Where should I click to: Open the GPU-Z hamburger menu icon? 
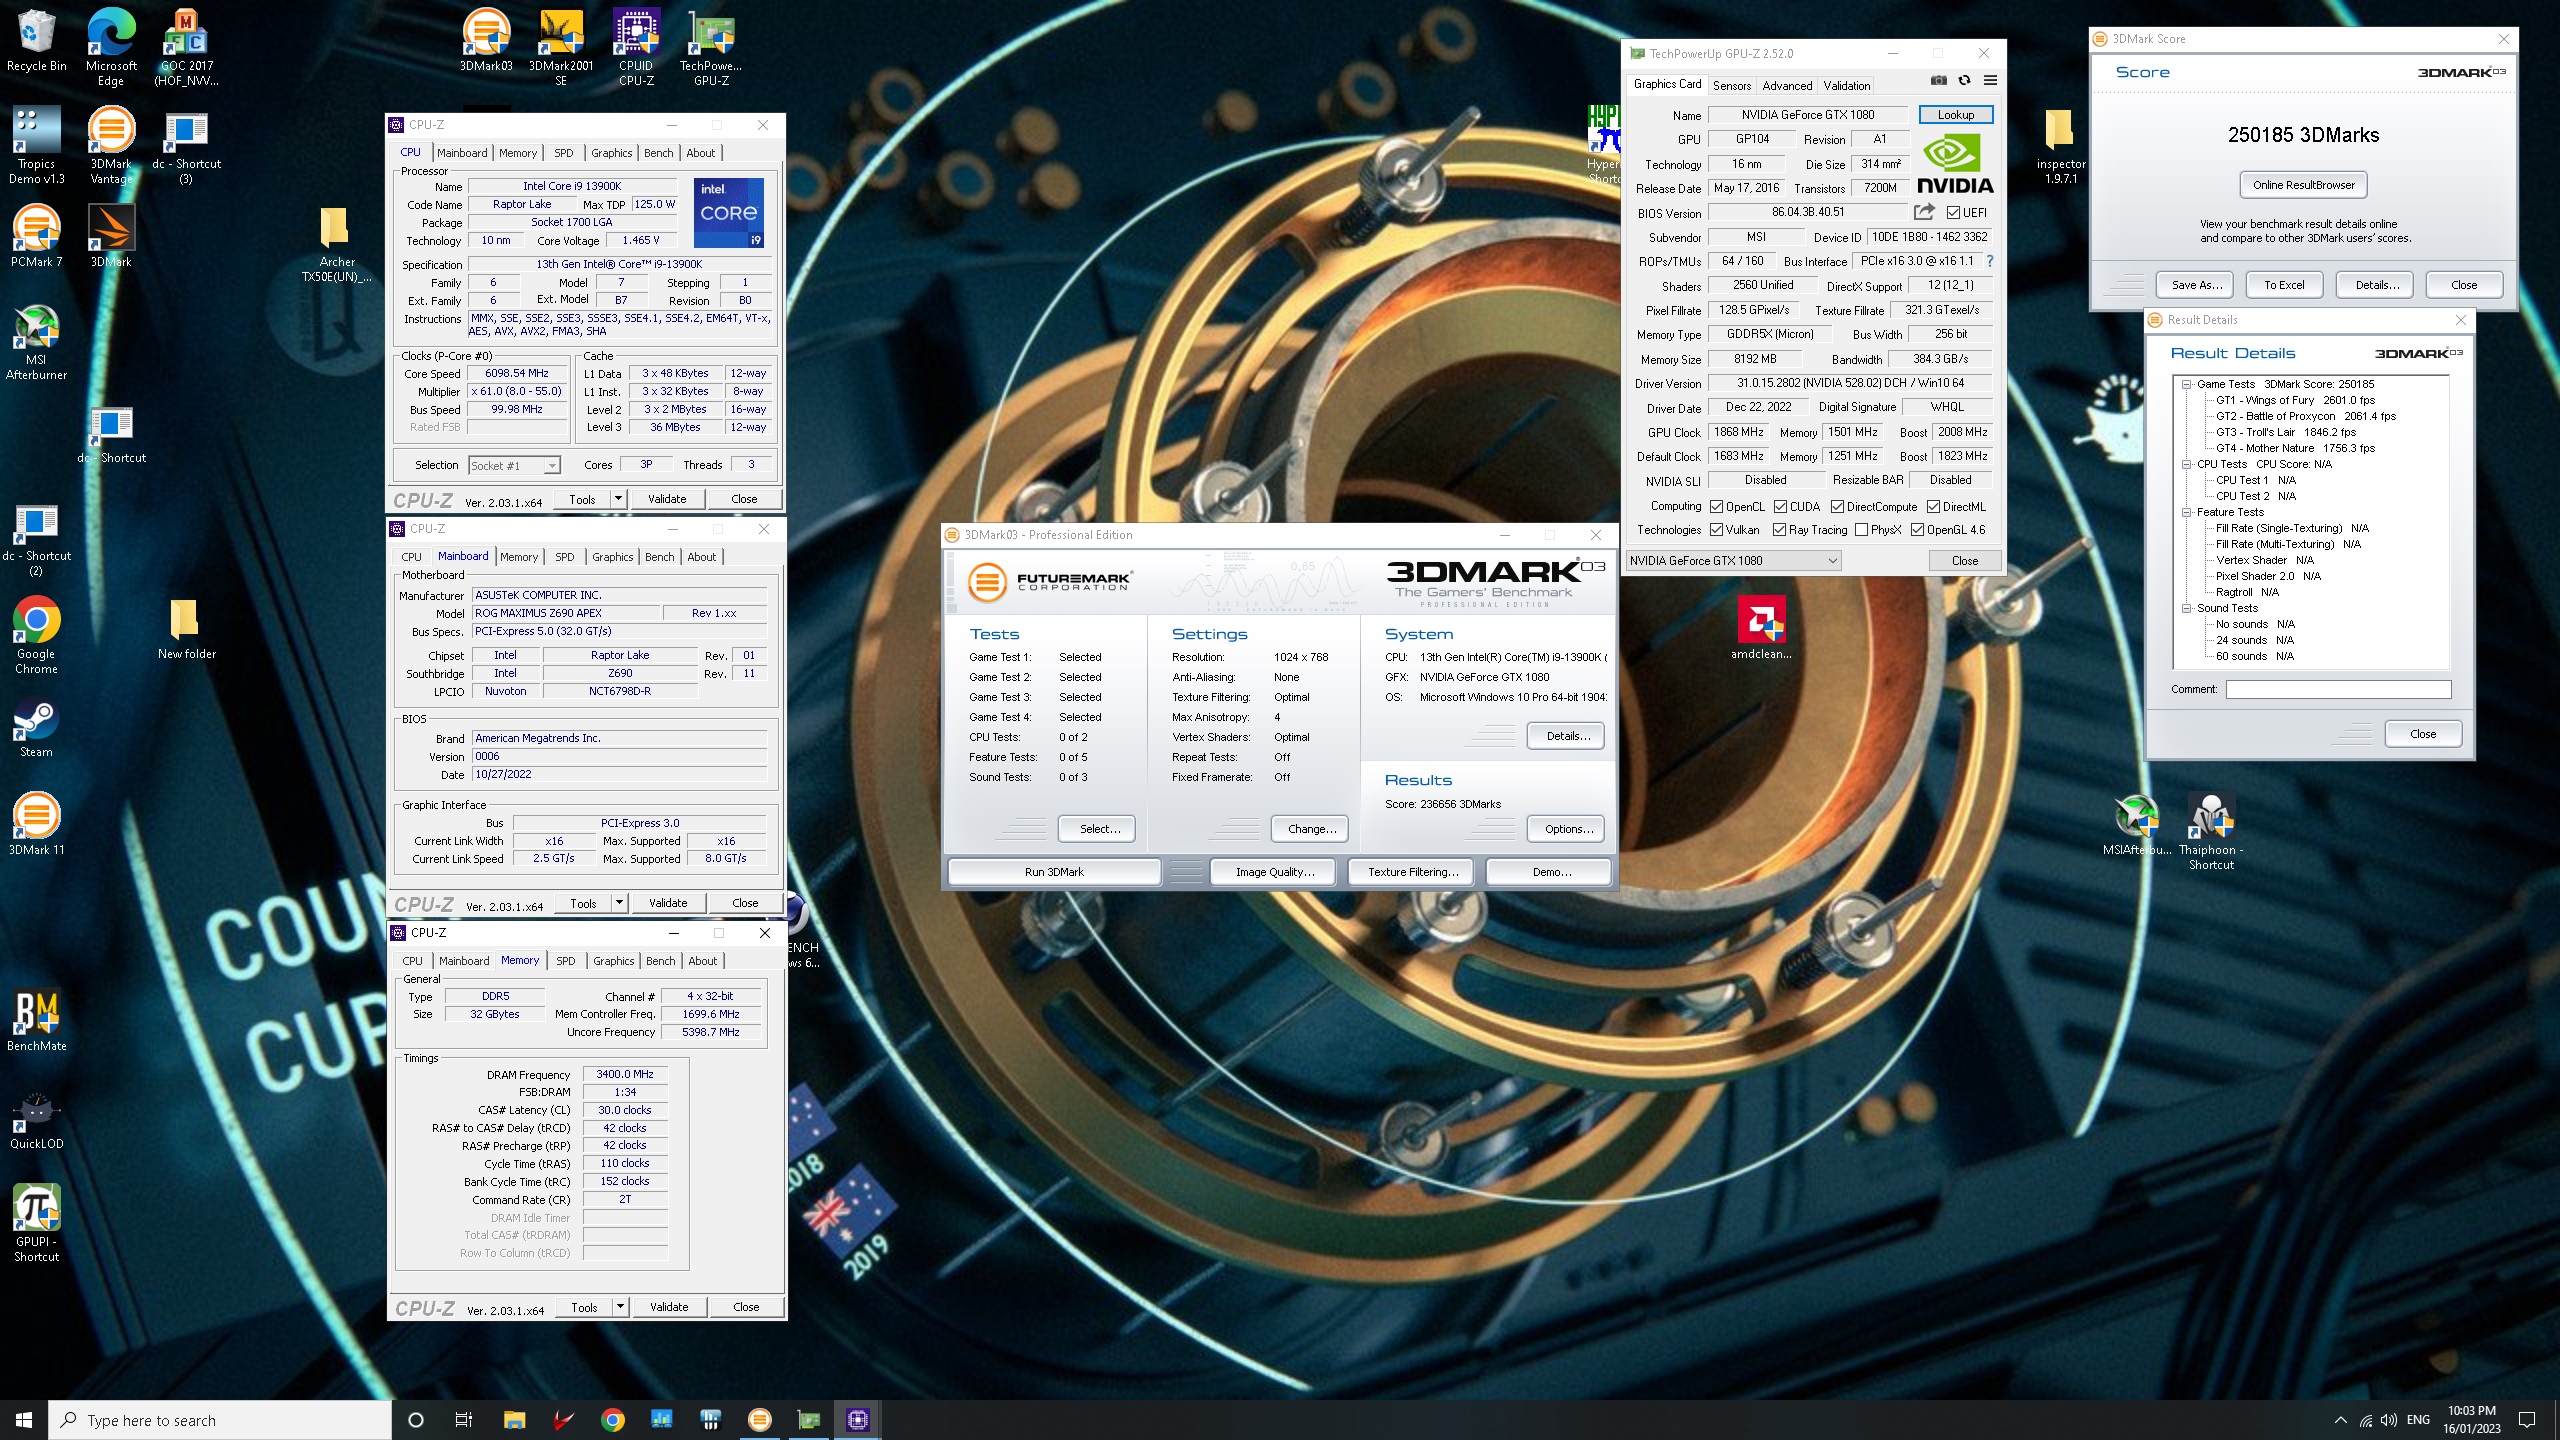pos(1990,80)
